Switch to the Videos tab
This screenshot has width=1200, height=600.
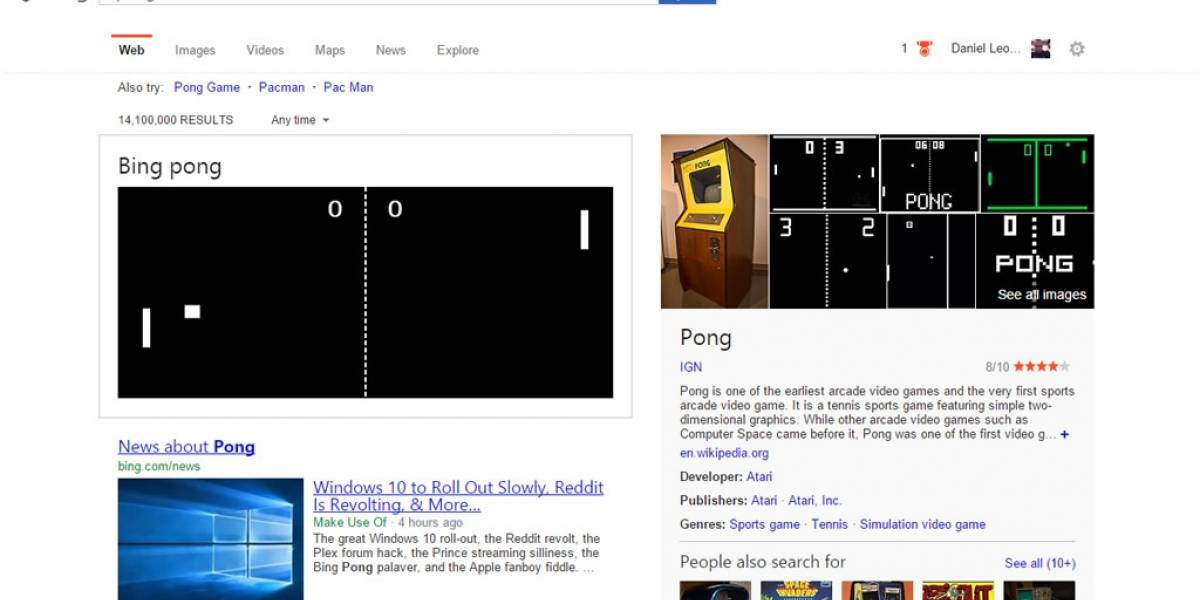[x=265, y=50]
